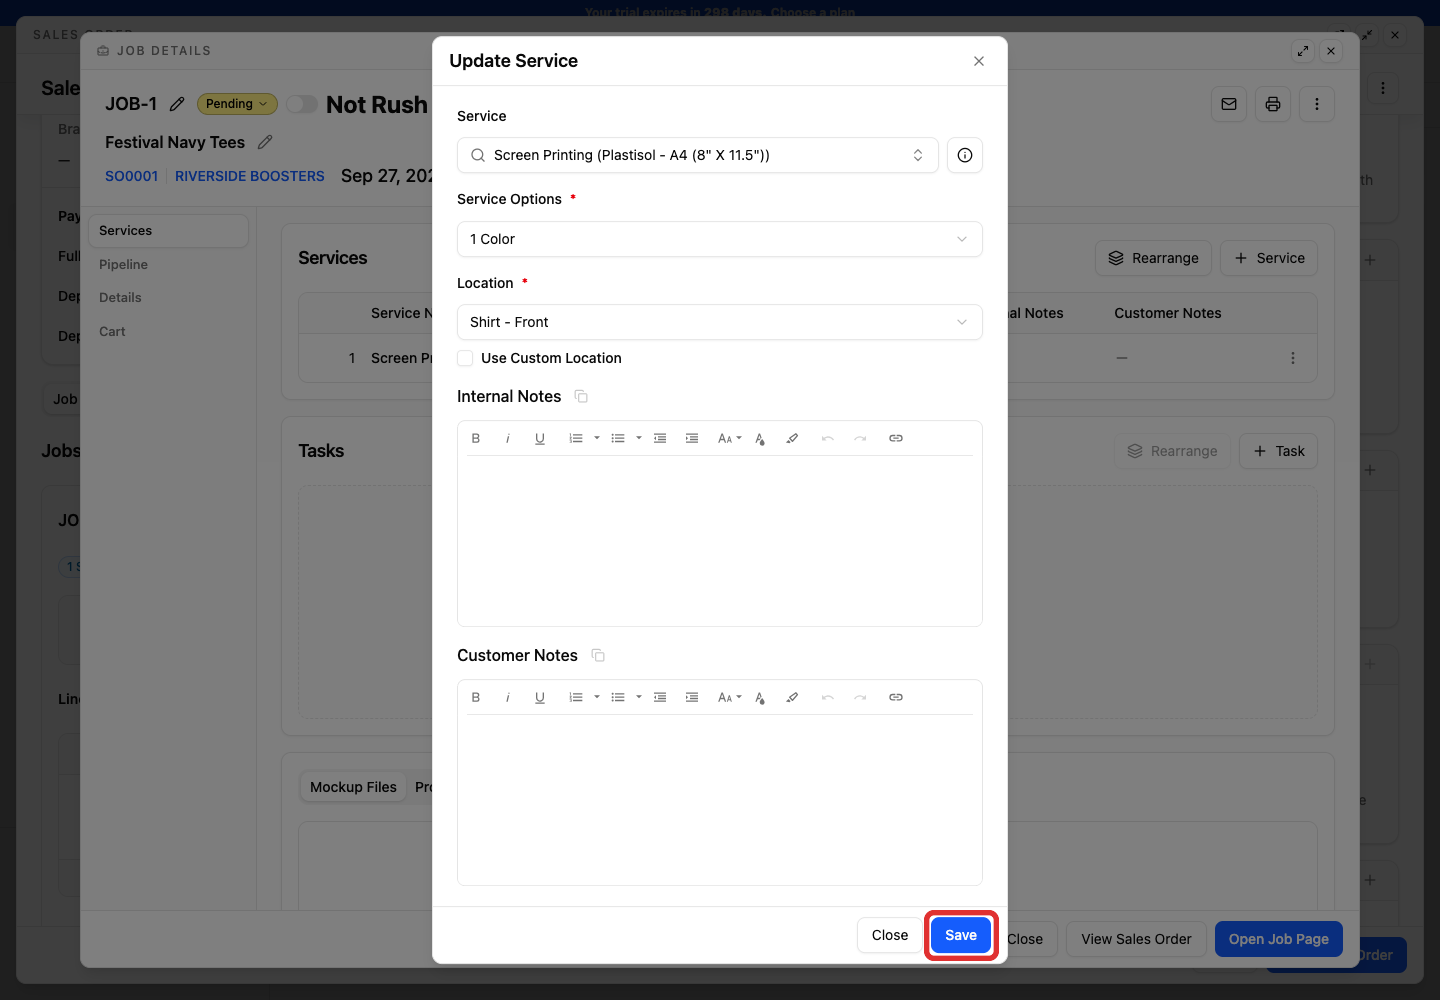Screen dimensions: 1440x1000
Task: Toggle underline in Internal Notes toolbar
Action: (x=540, y=438)
